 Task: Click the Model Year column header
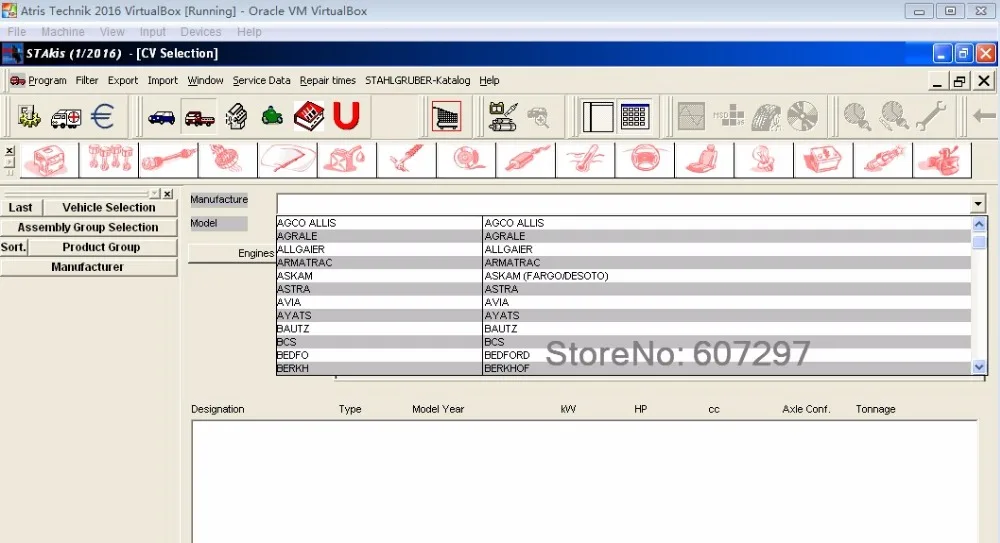(438, 409)
